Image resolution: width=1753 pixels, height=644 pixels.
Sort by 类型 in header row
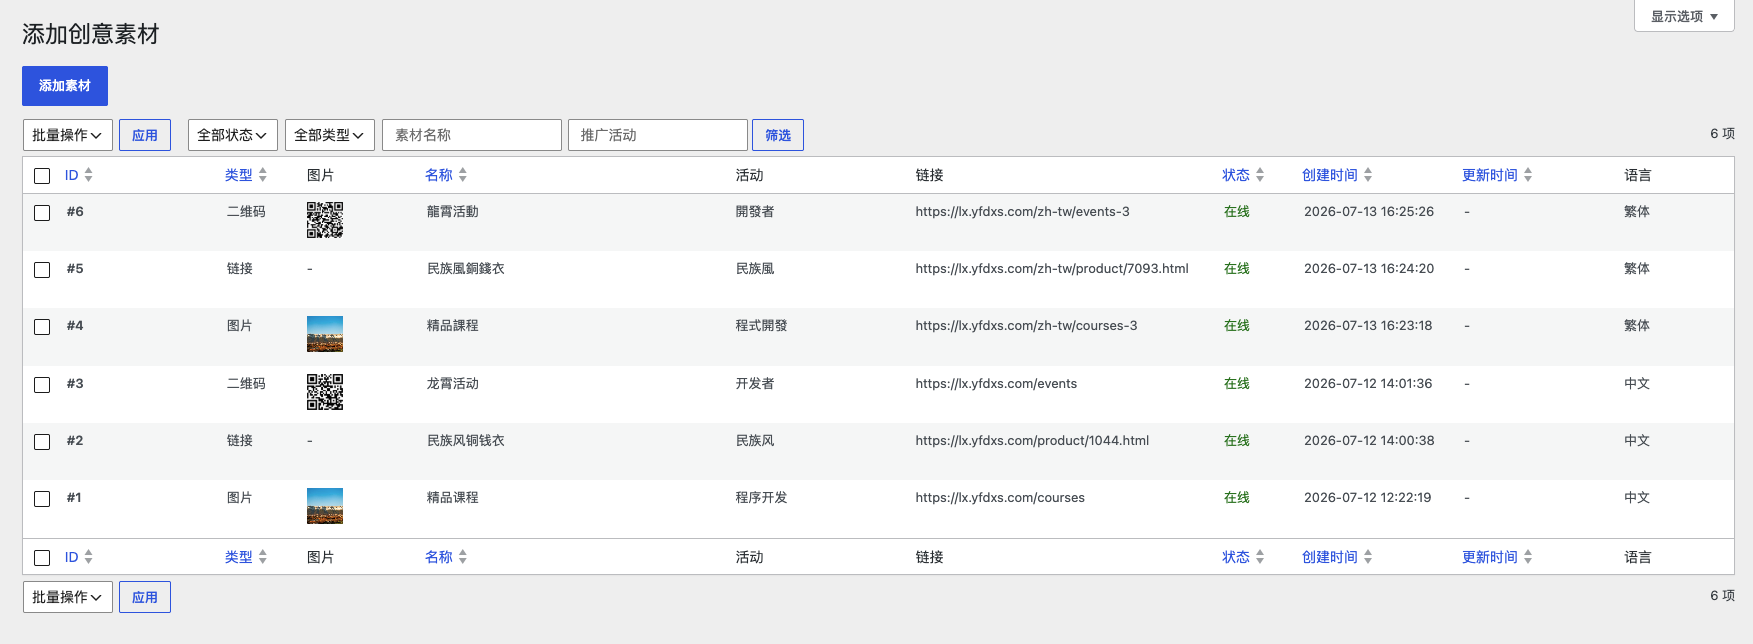[x=239, y=175]
